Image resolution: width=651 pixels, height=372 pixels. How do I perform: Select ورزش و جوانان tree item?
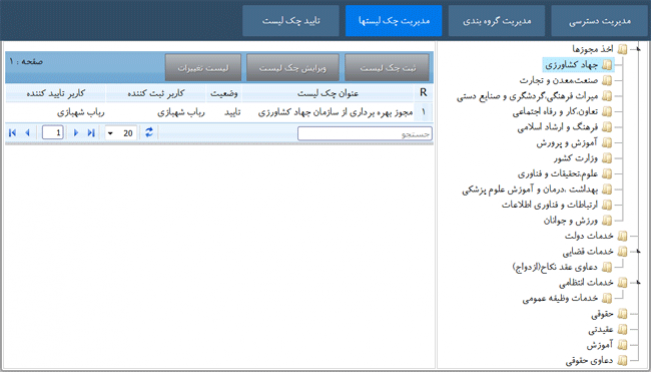(571, 220)
